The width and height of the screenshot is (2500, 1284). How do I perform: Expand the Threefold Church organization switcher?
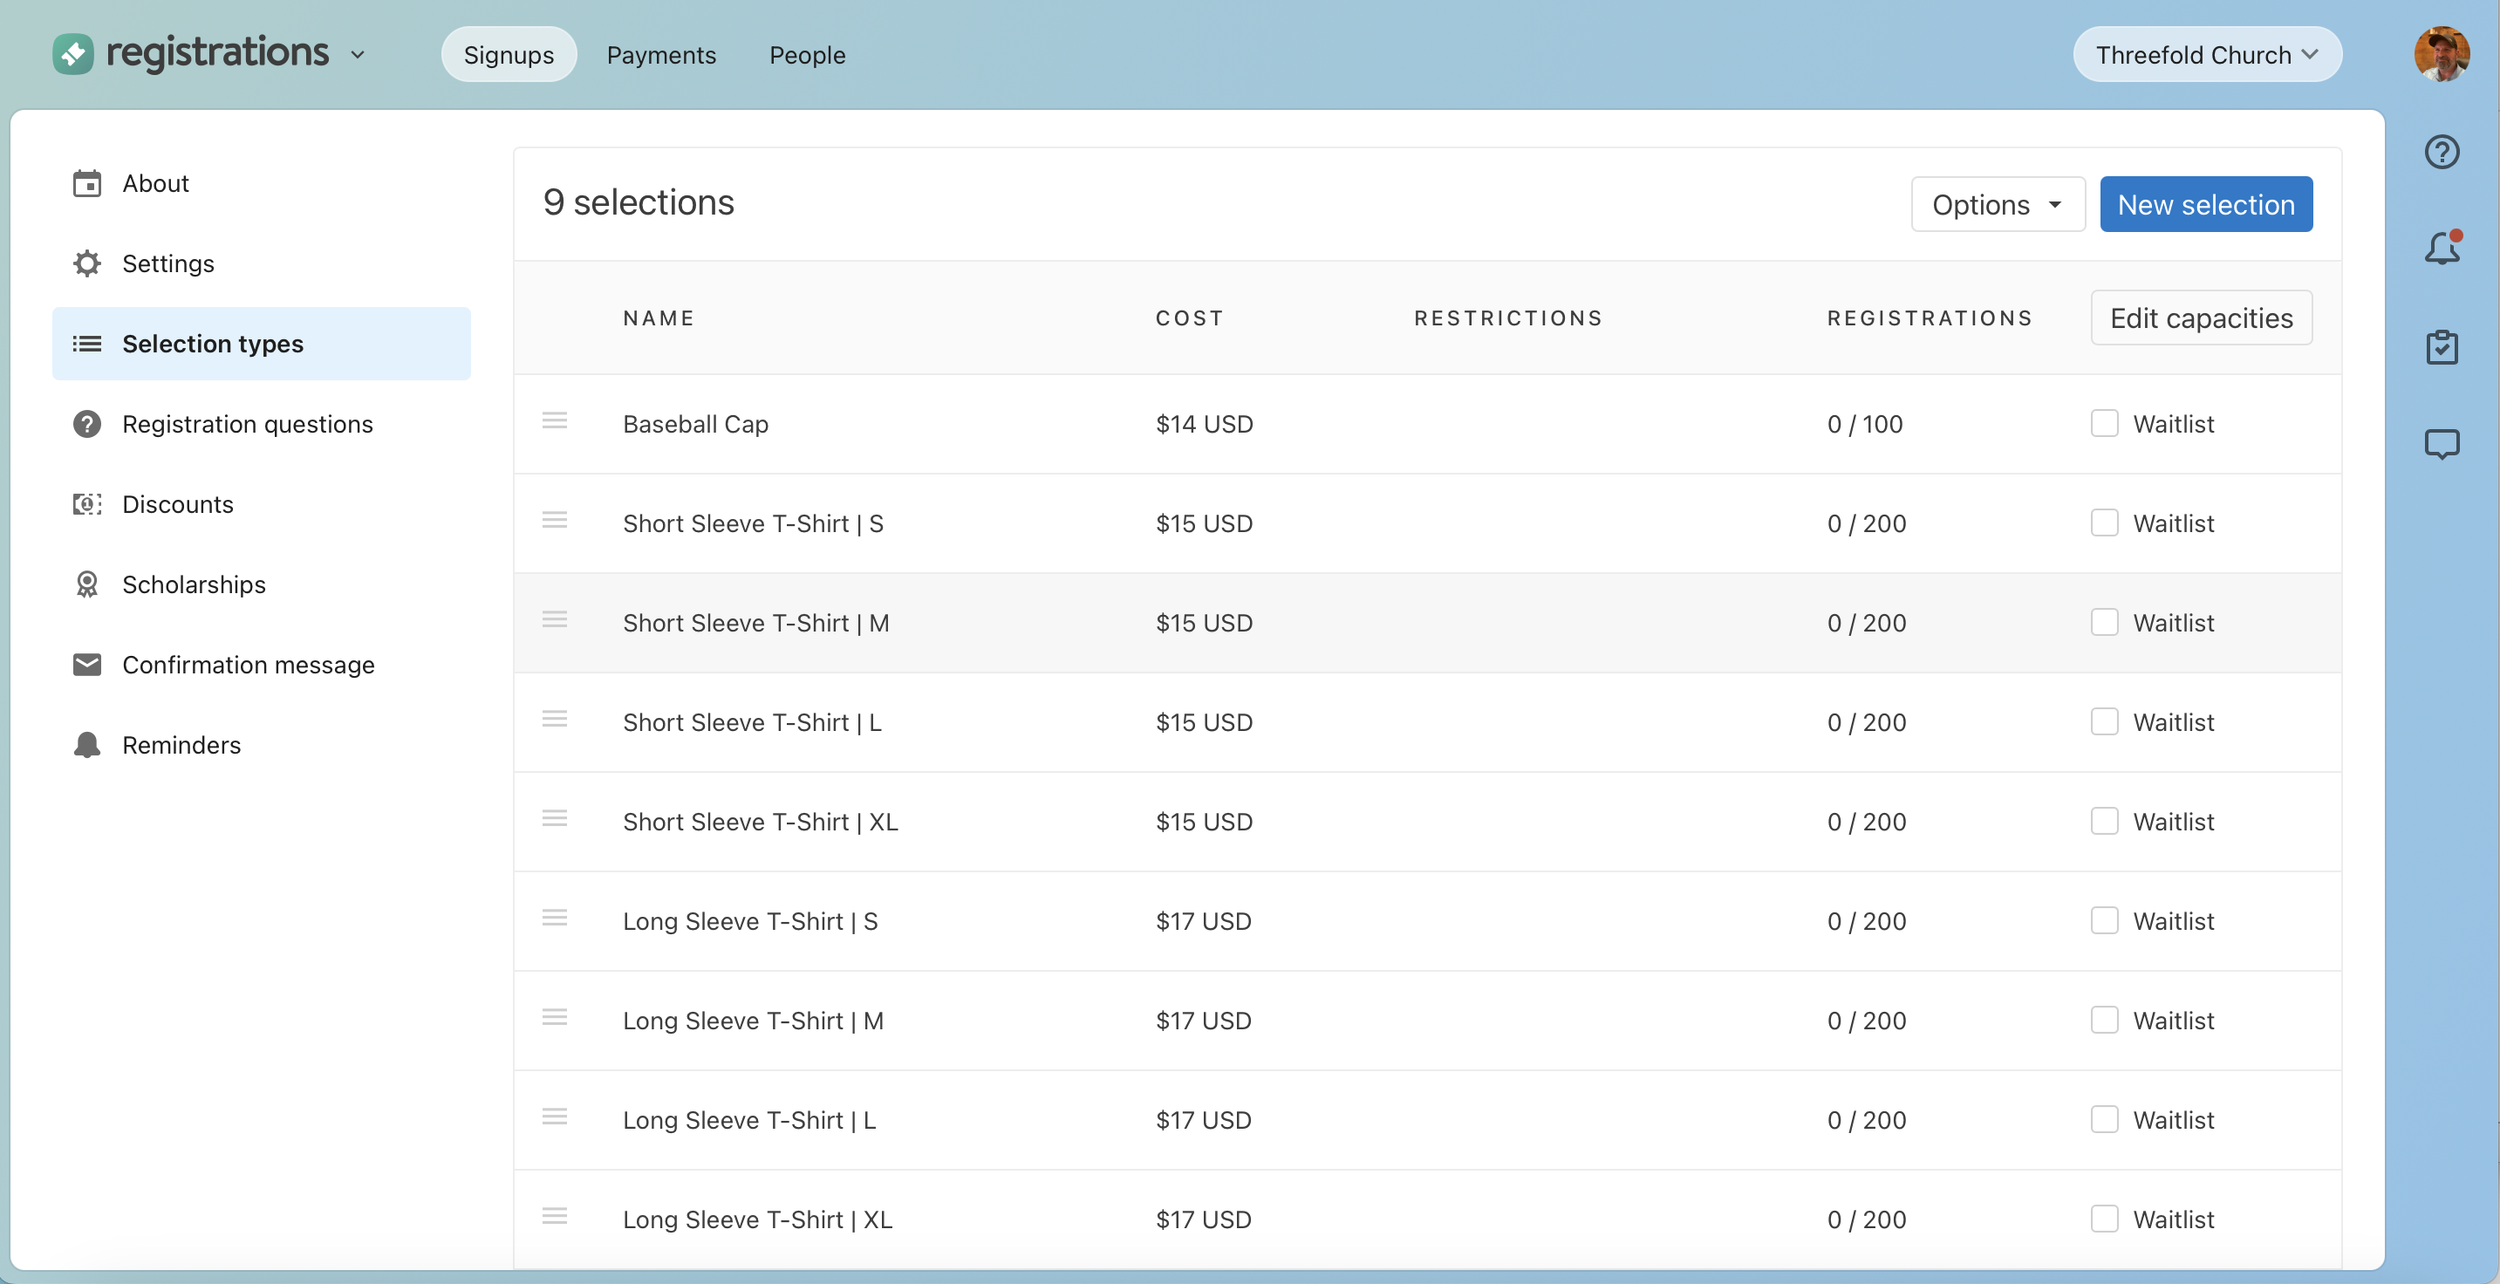[2206, 55]
